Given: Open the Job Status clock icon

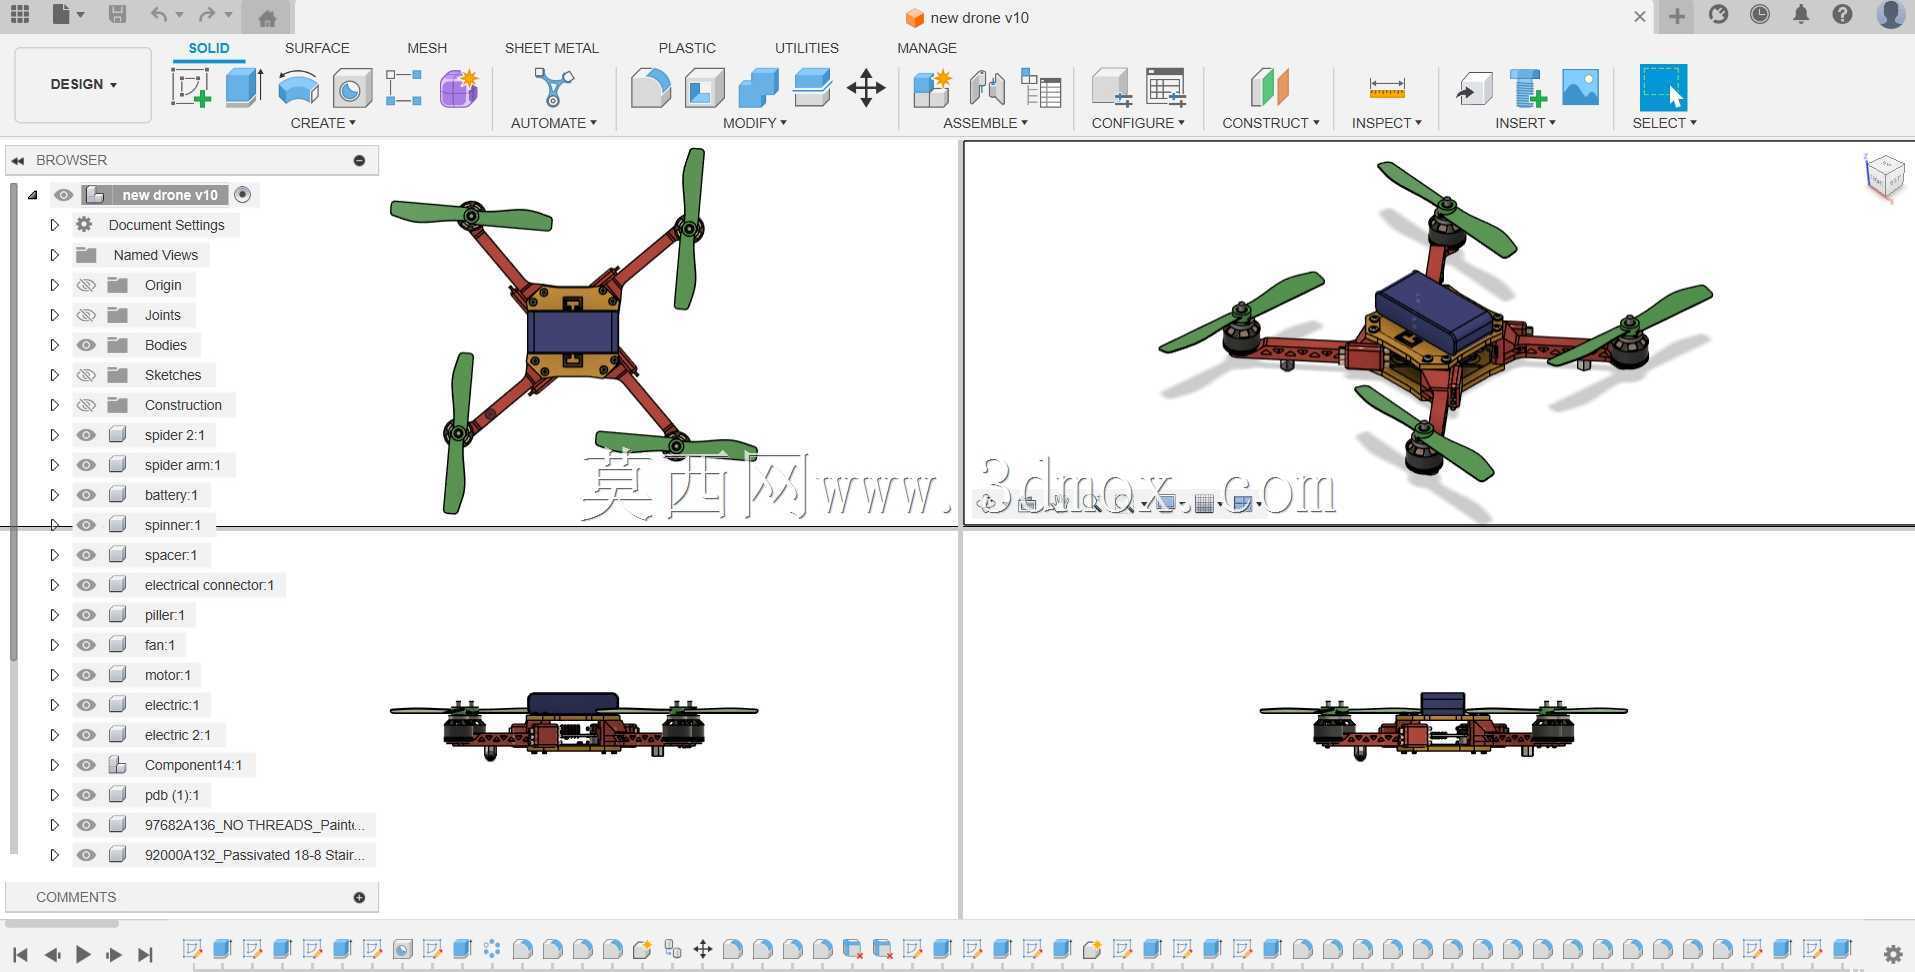Looking at the screenshot, I should point(1760,15).
